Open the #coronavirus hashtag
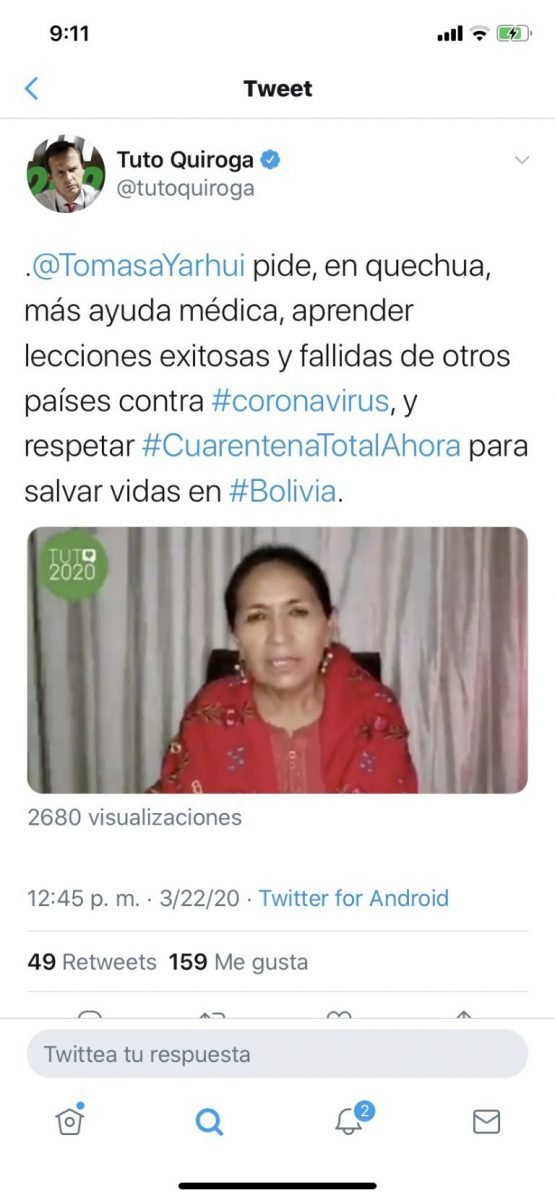555x1200 pixels. click(x=300, y=401)
